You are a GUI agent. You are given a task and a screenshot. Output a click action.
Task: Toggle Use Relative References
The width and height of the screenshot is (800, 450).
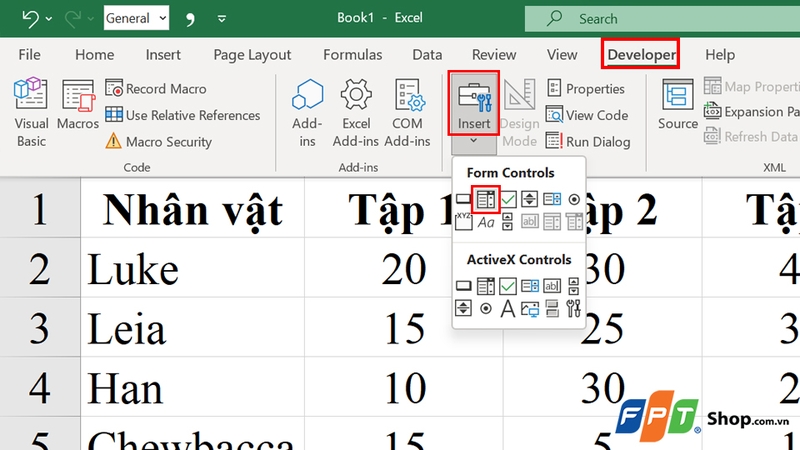(183, 115)
